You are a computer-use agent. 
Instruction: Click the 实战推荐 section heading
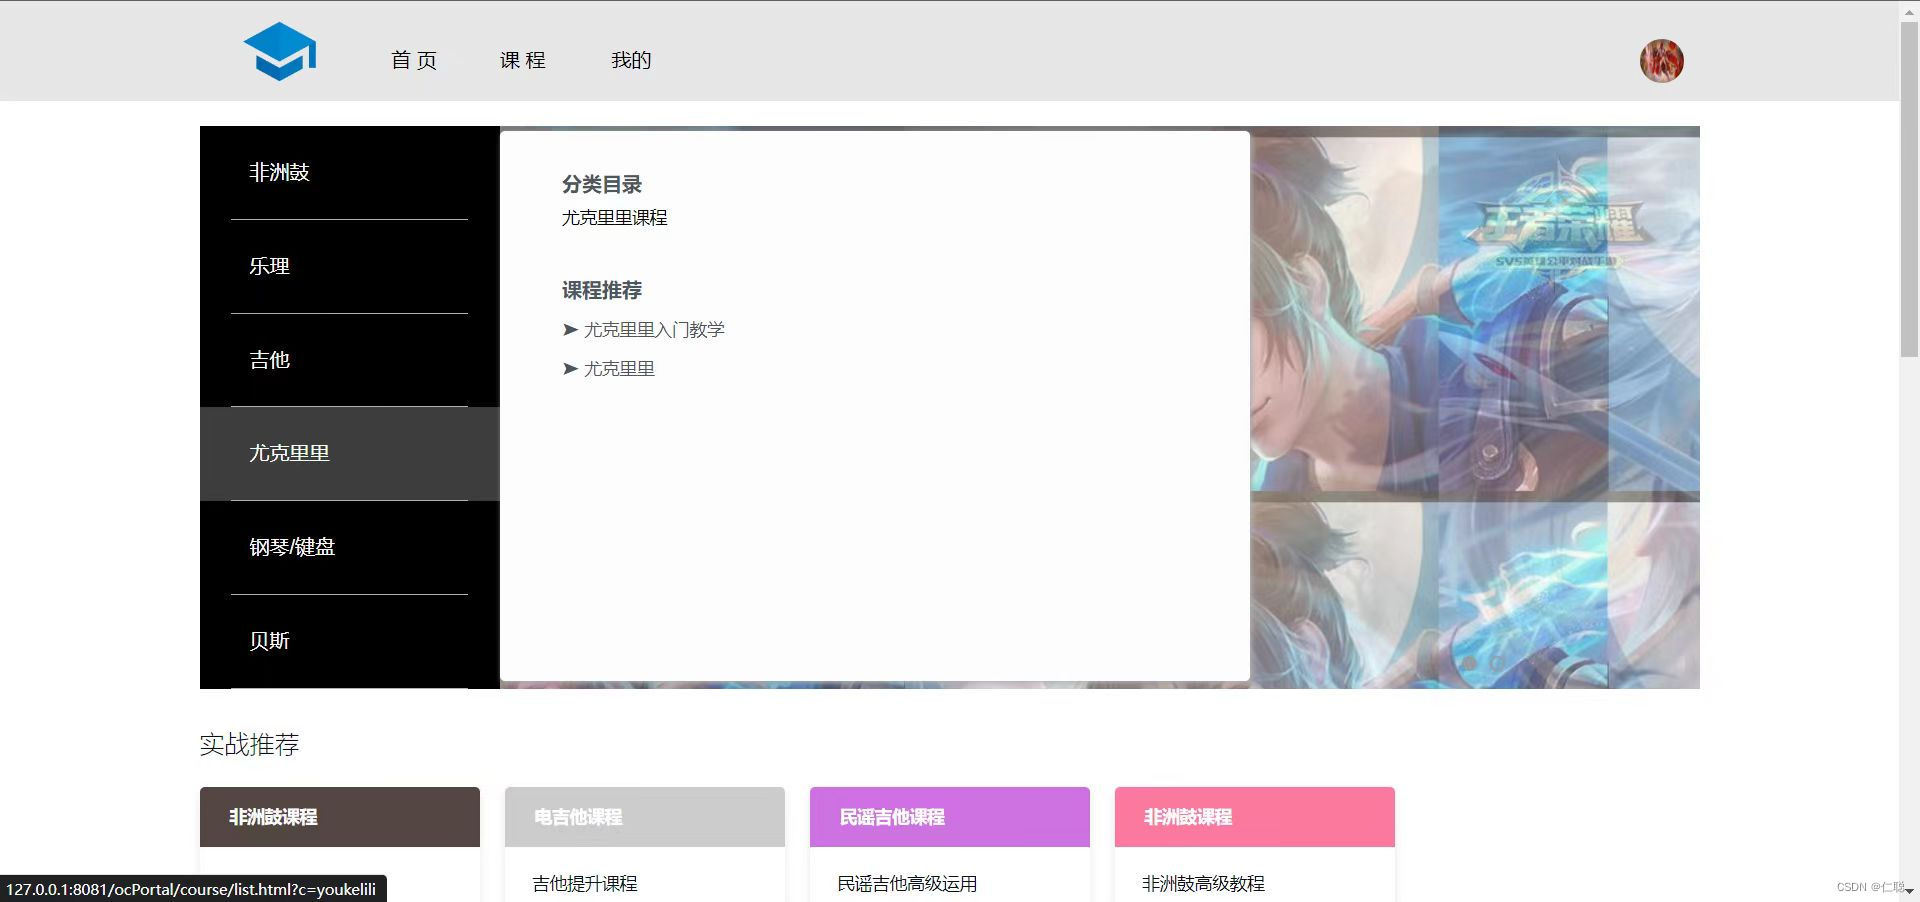(x=250, y=745)
